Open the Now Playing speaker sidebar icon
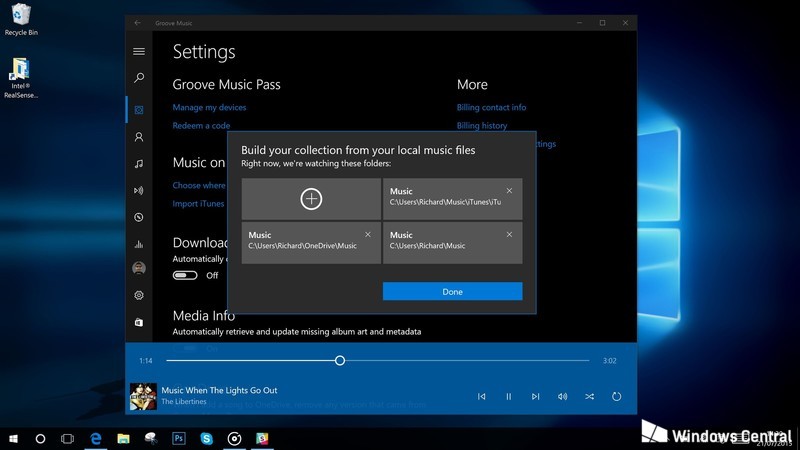 point(139,190)
